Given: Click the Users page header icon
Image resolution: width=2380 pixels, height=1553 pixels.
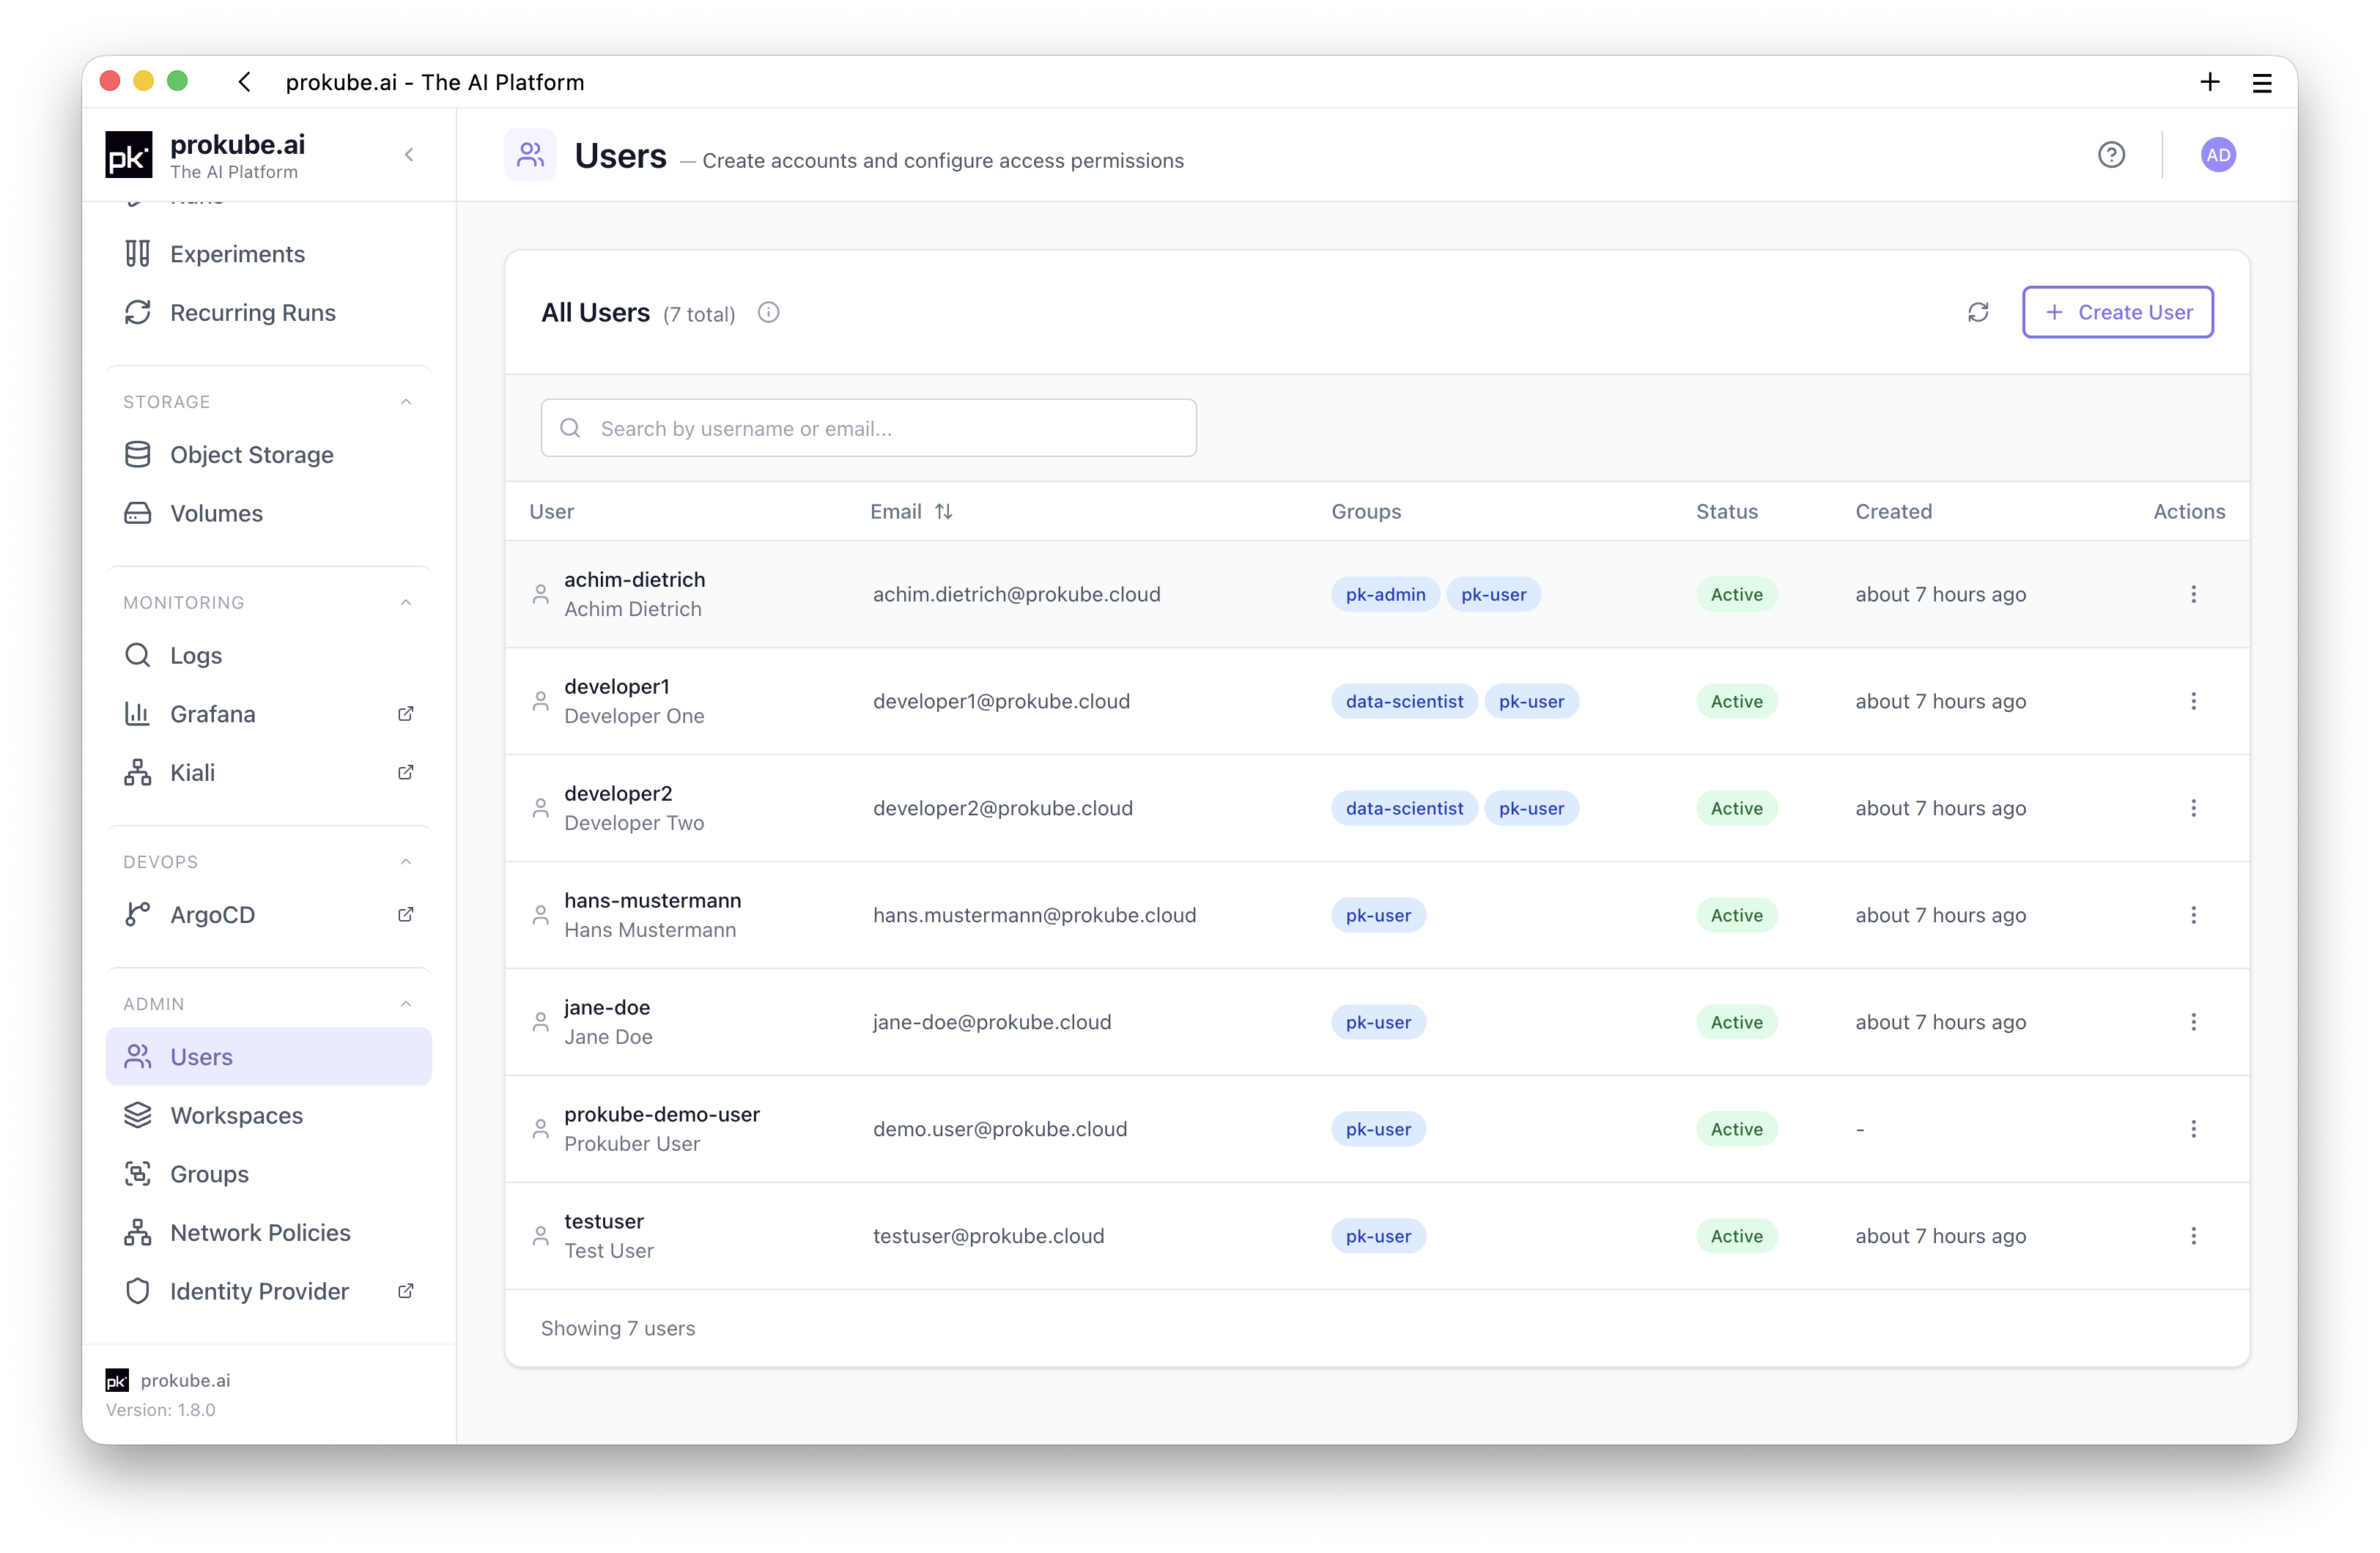Looking at the screenshot, I should pyautogui.click(x=530, y=155).
